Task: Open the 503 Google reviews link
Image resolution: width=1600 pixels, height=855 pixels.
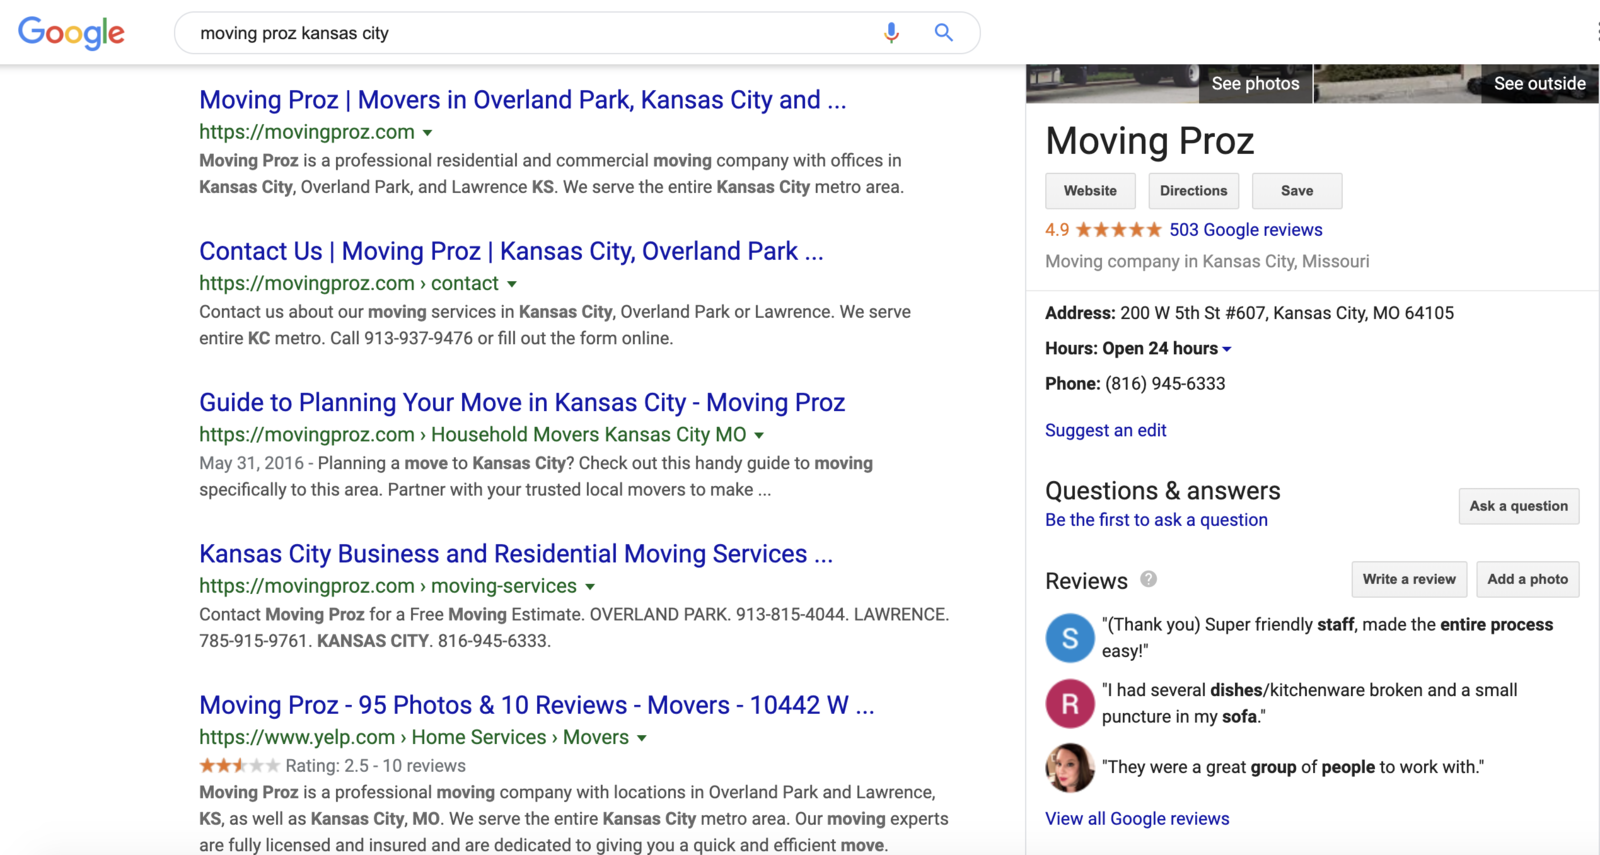Action: point(1246,230)
